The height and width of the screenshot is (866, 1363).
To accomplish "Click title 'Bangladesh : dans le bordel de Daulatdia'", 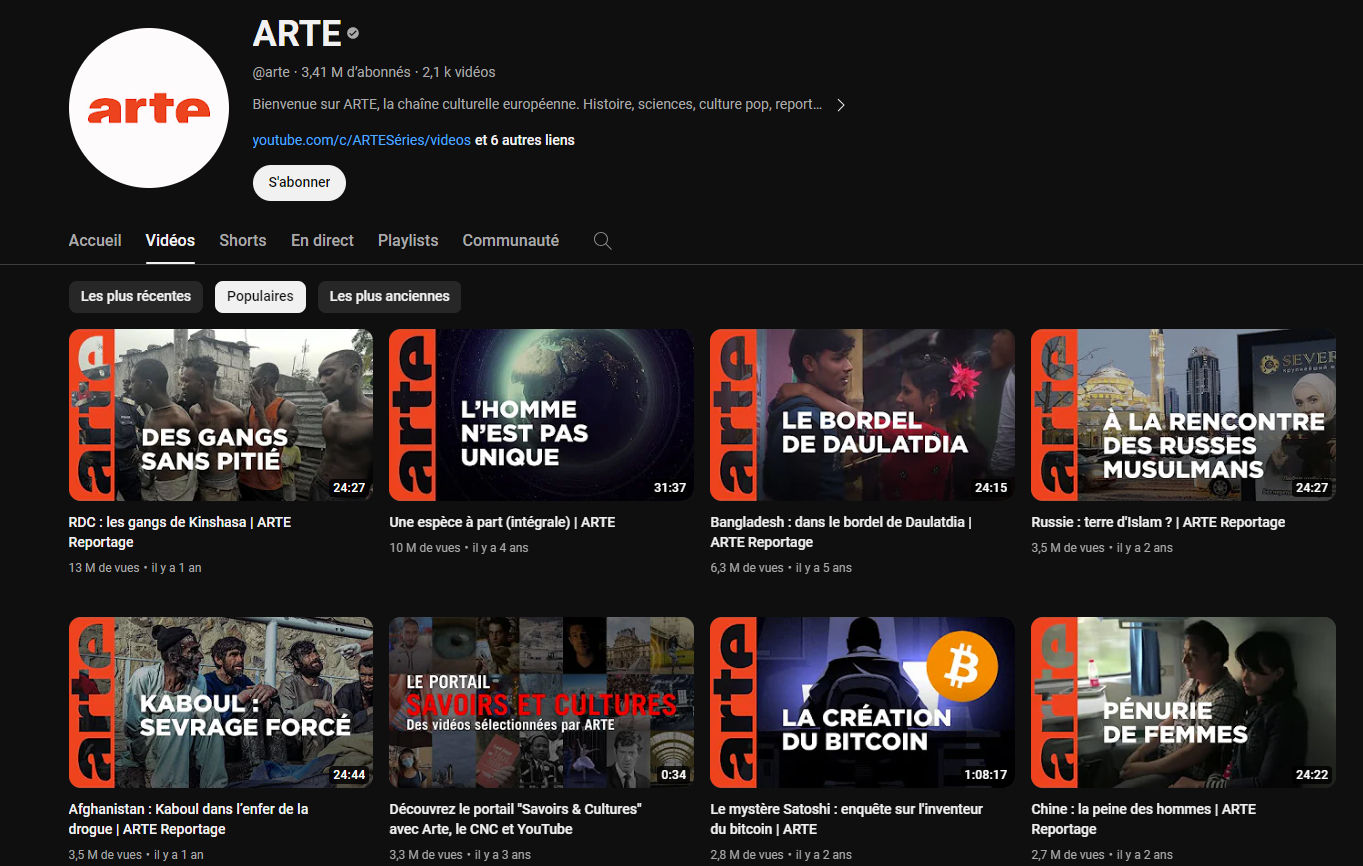I will coord(841,532).
